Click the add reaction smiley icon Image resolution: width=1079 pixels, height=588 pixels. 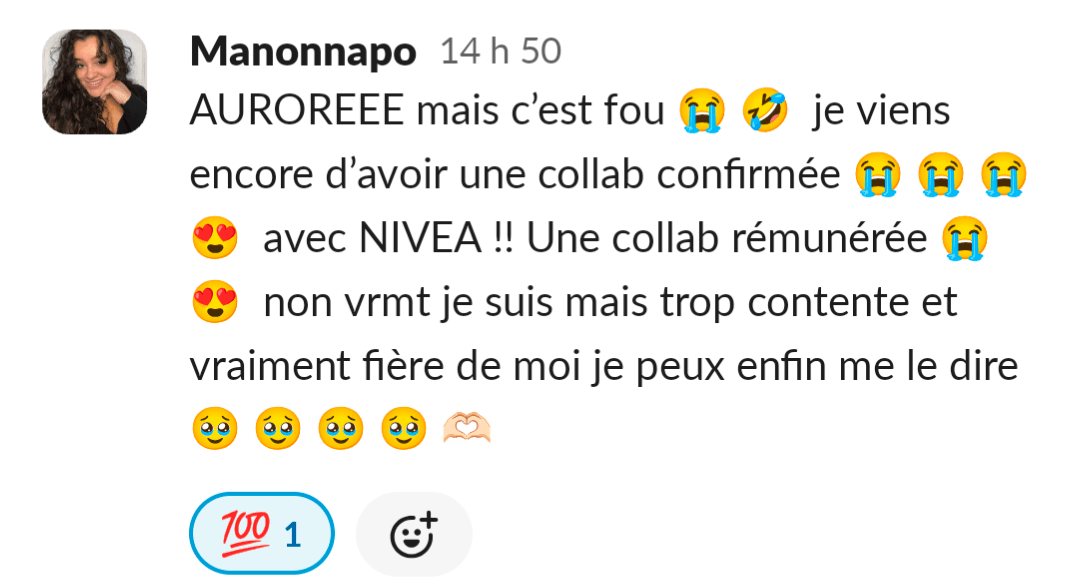coord(414,534)
